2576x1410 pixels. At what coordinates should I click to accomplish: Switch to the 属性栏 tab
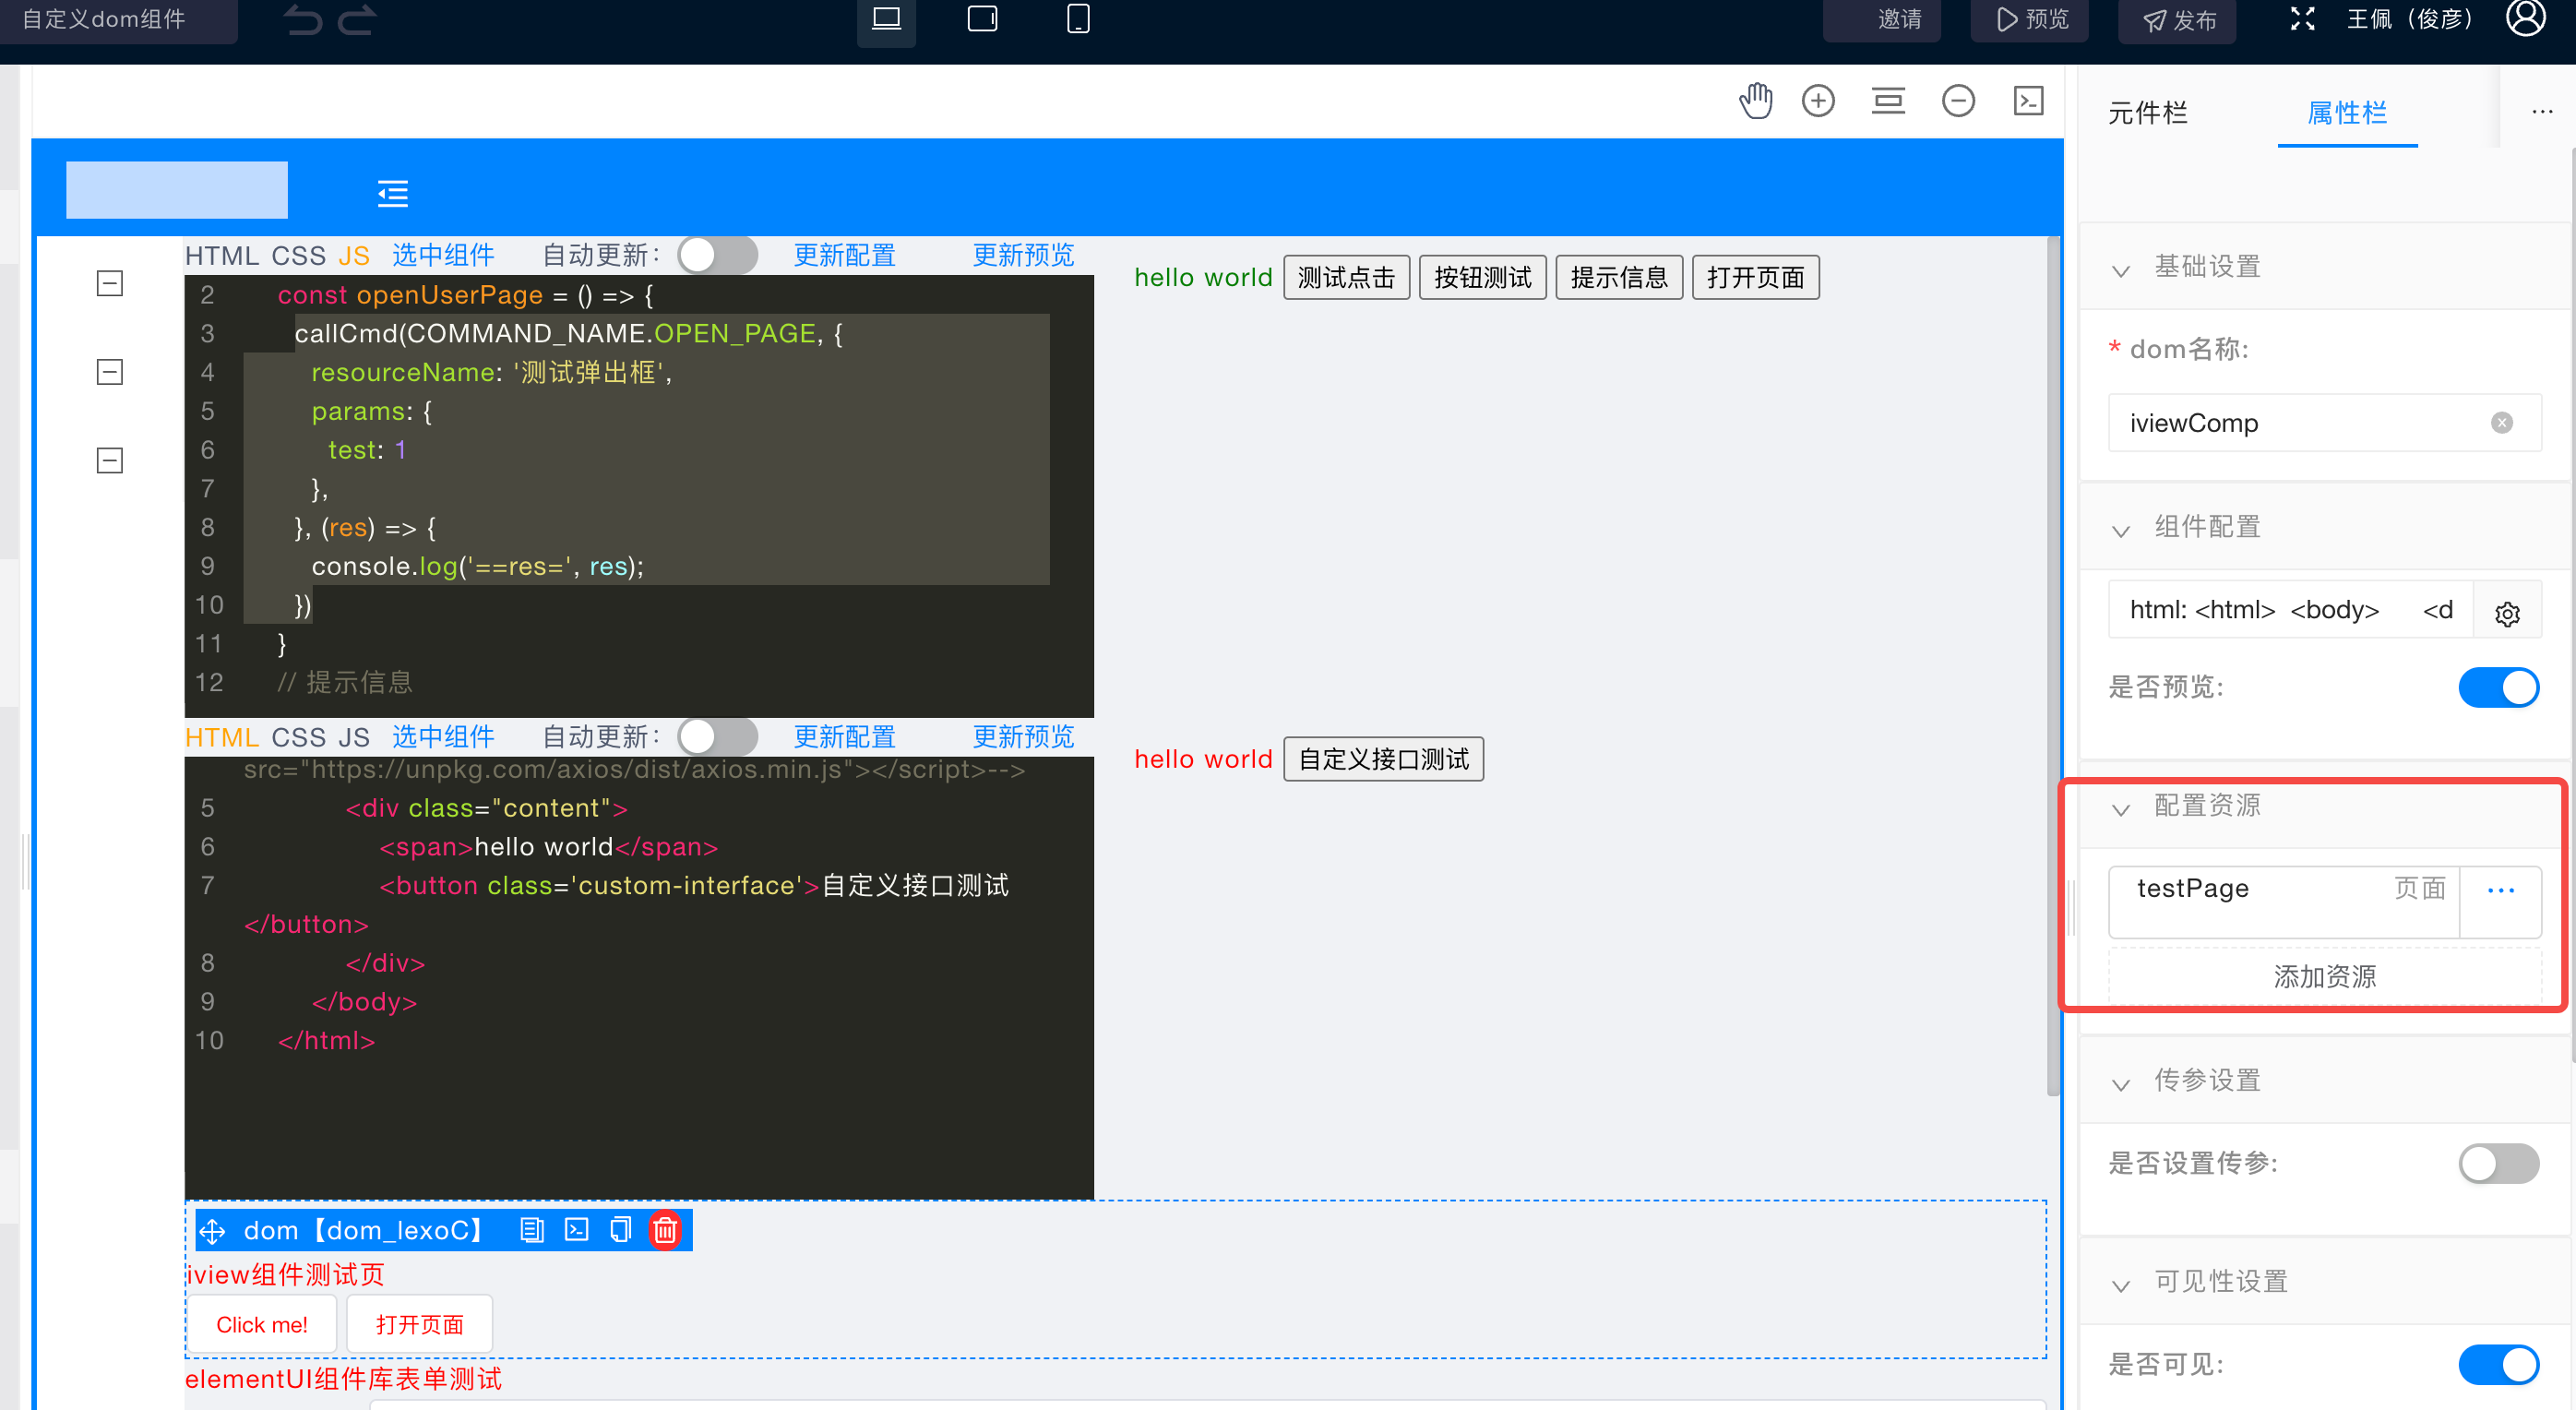click(x=2347, y=113)
